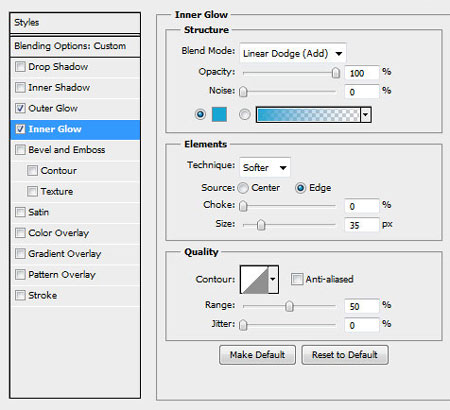Enable the Satin checkbox
Viewport: 450px width, 410px height.
click(x=20, y=212)
